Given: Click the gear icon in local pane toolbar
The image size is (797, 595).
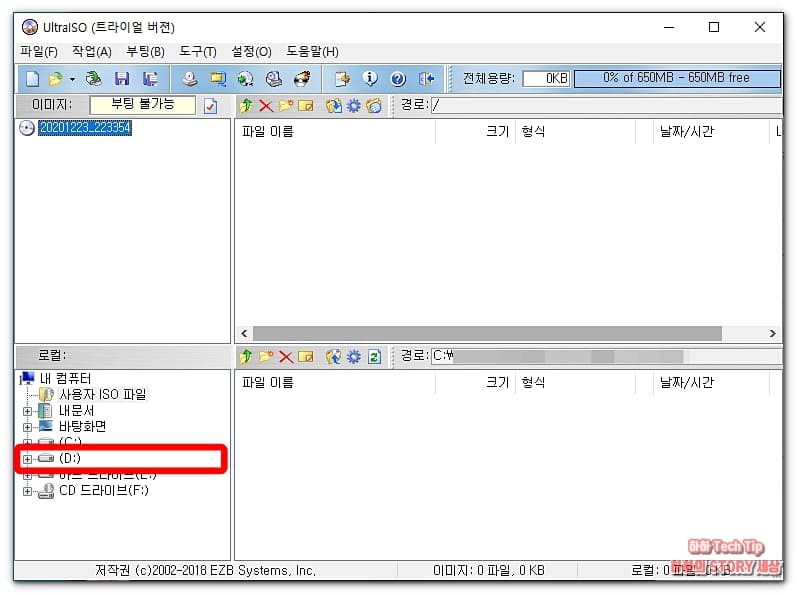Looking at the screenshot, I should pyautogui.click(x=354, y=357).
